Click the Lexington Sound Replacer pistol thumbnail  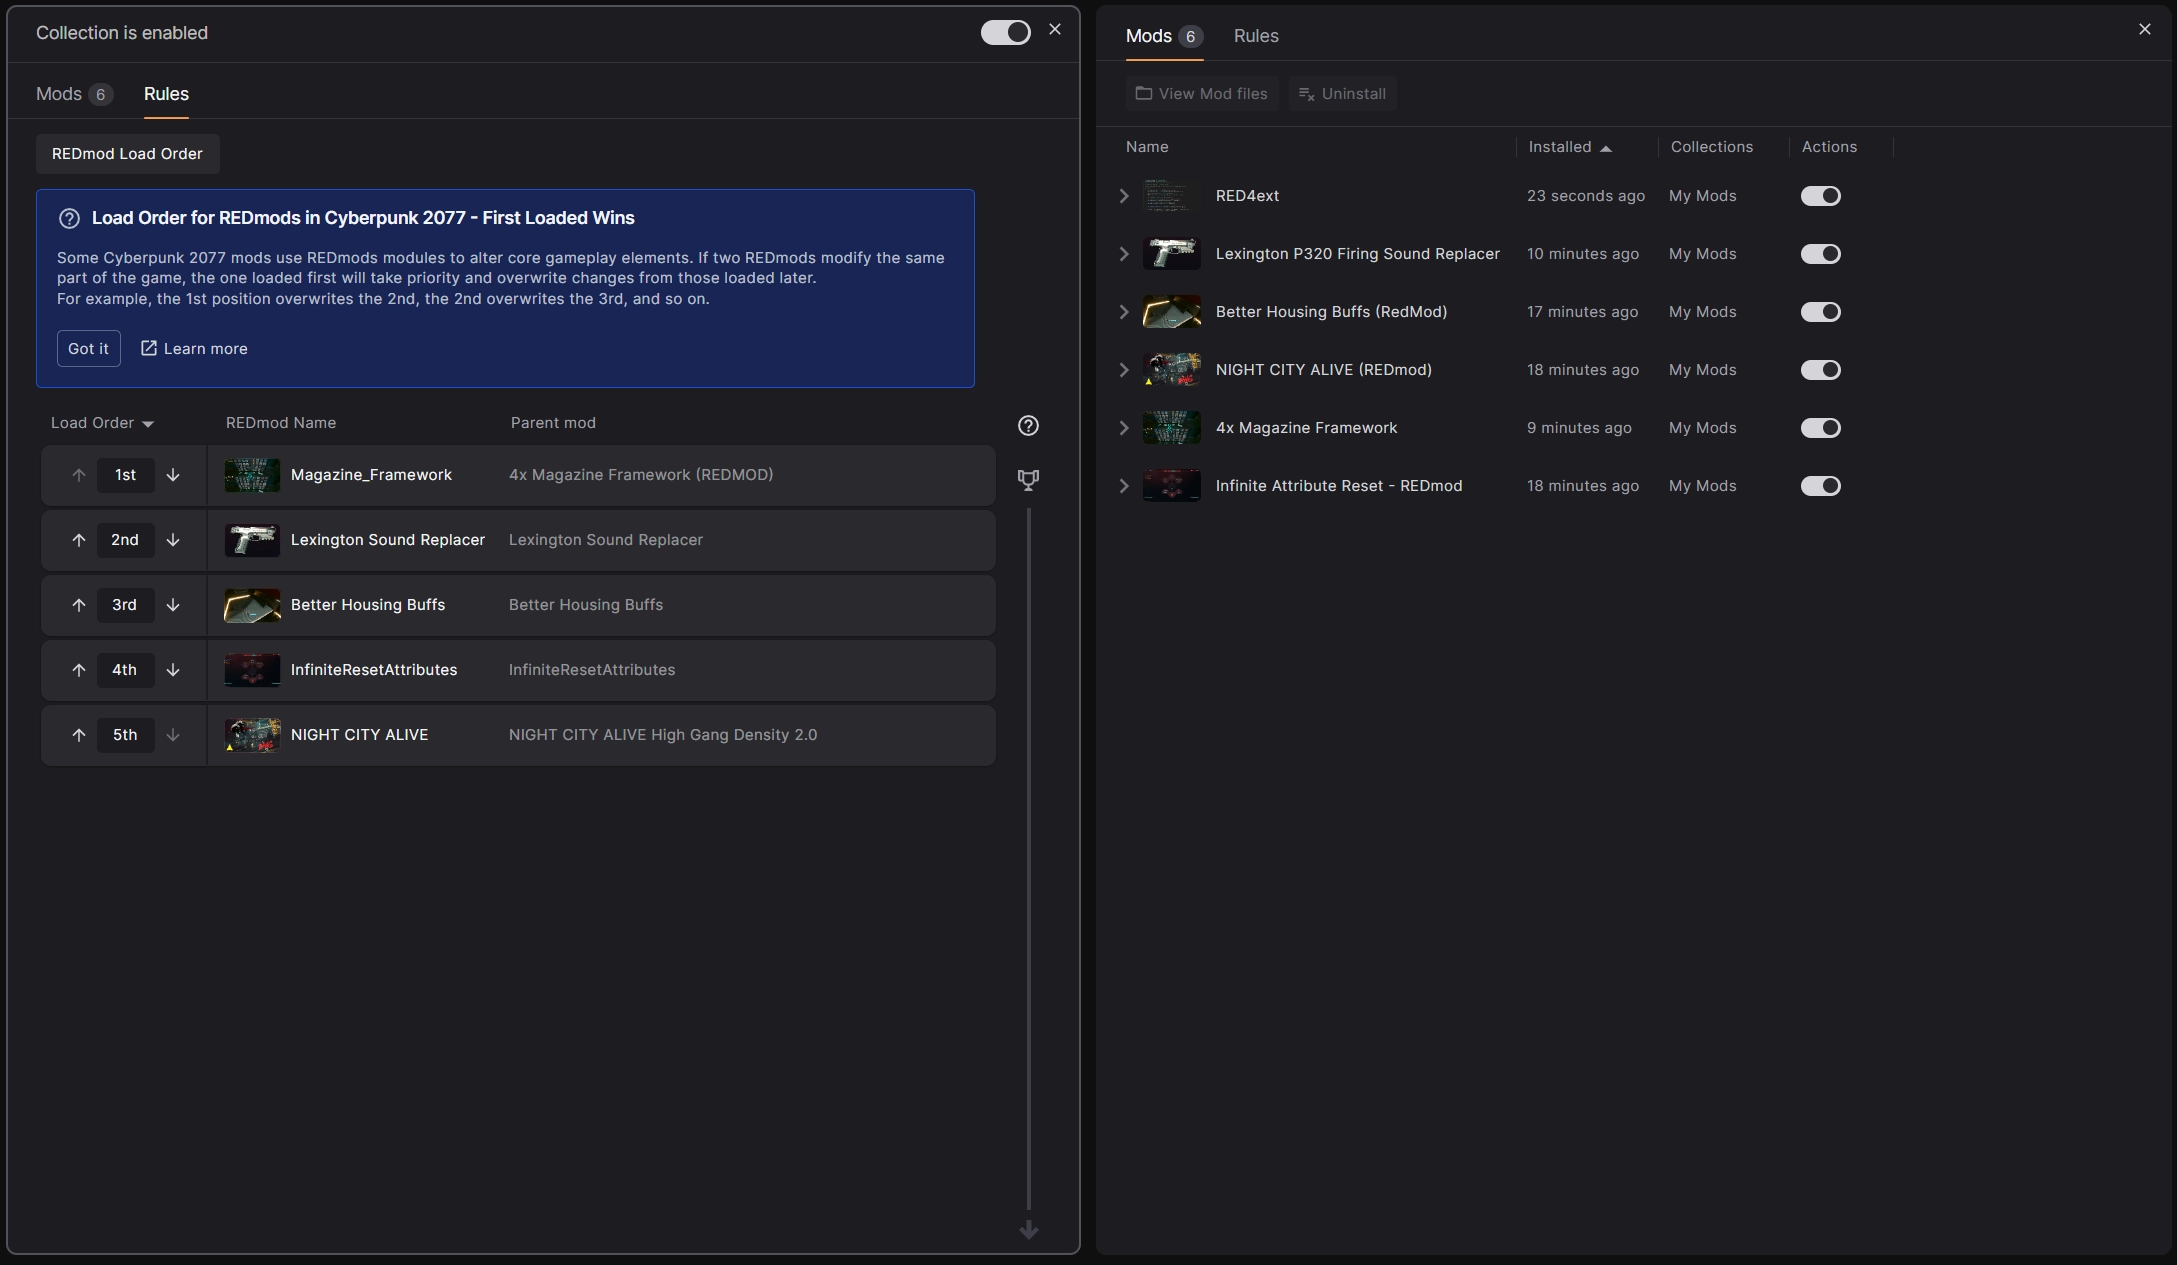252,540
